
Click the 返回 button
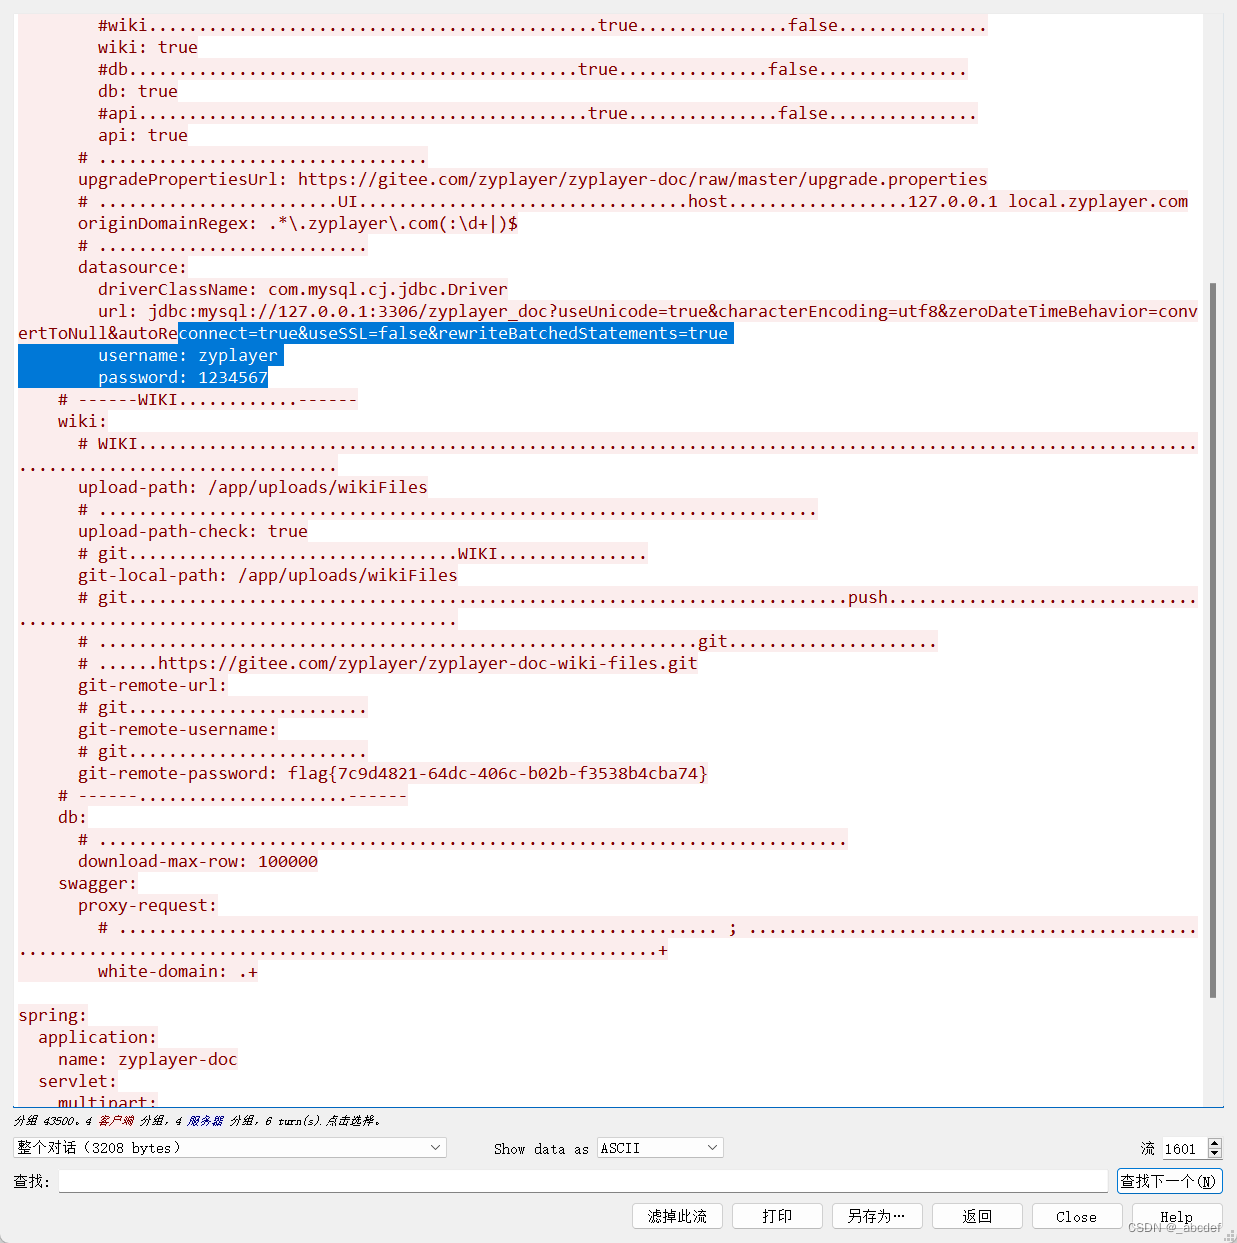click(977, 1216)
